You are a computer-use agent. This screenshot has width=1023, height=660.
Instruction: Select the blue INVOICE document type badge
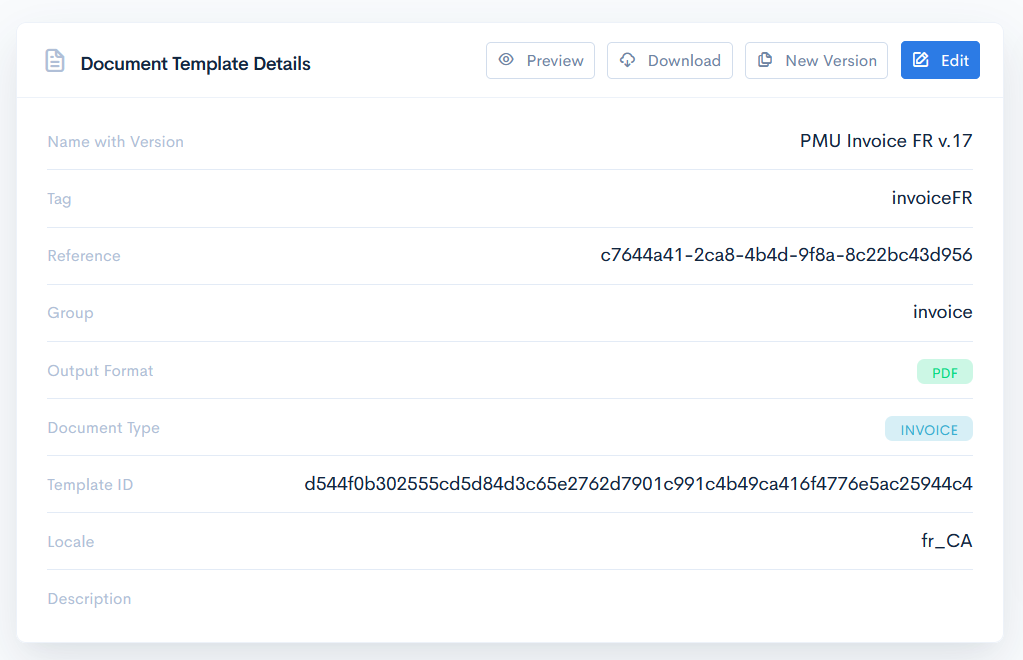pos(928,428)
